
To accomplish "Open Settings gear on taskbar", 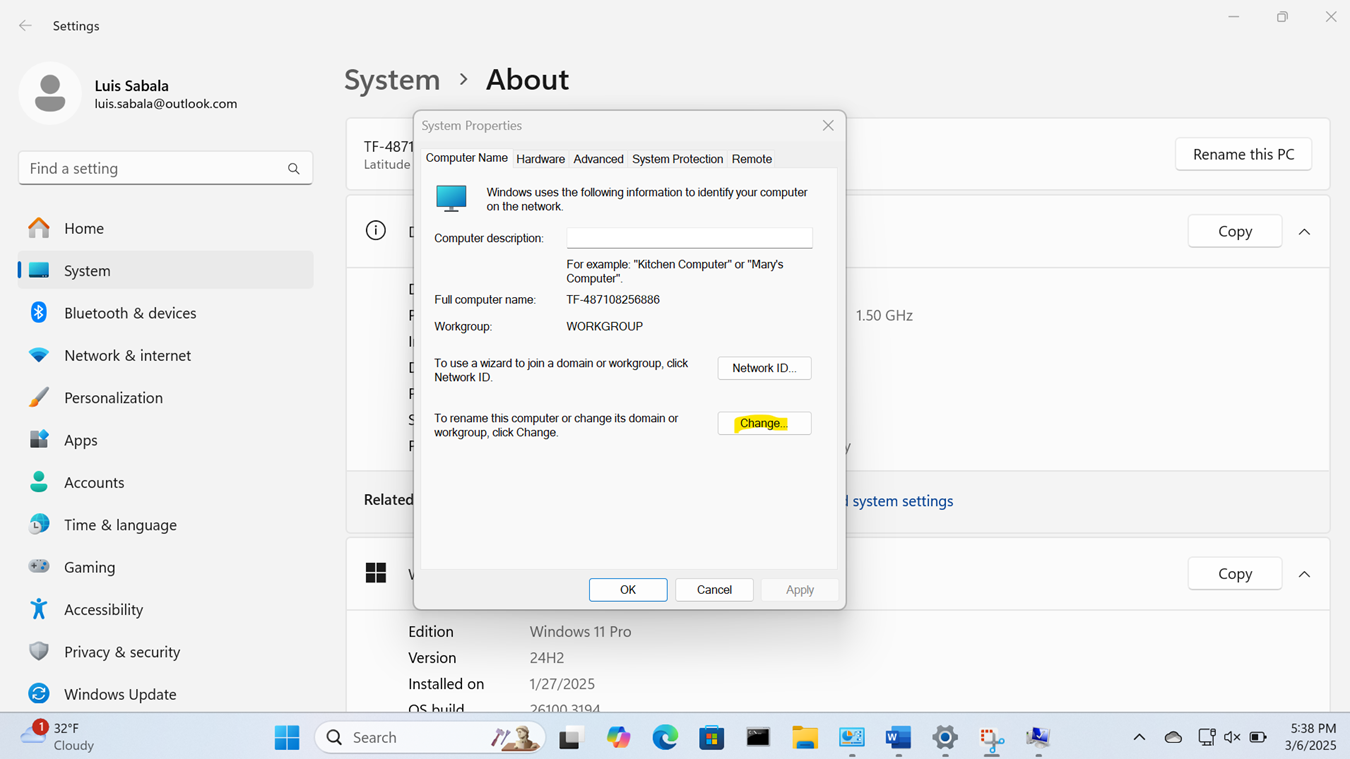I will (x=945, y=738).
